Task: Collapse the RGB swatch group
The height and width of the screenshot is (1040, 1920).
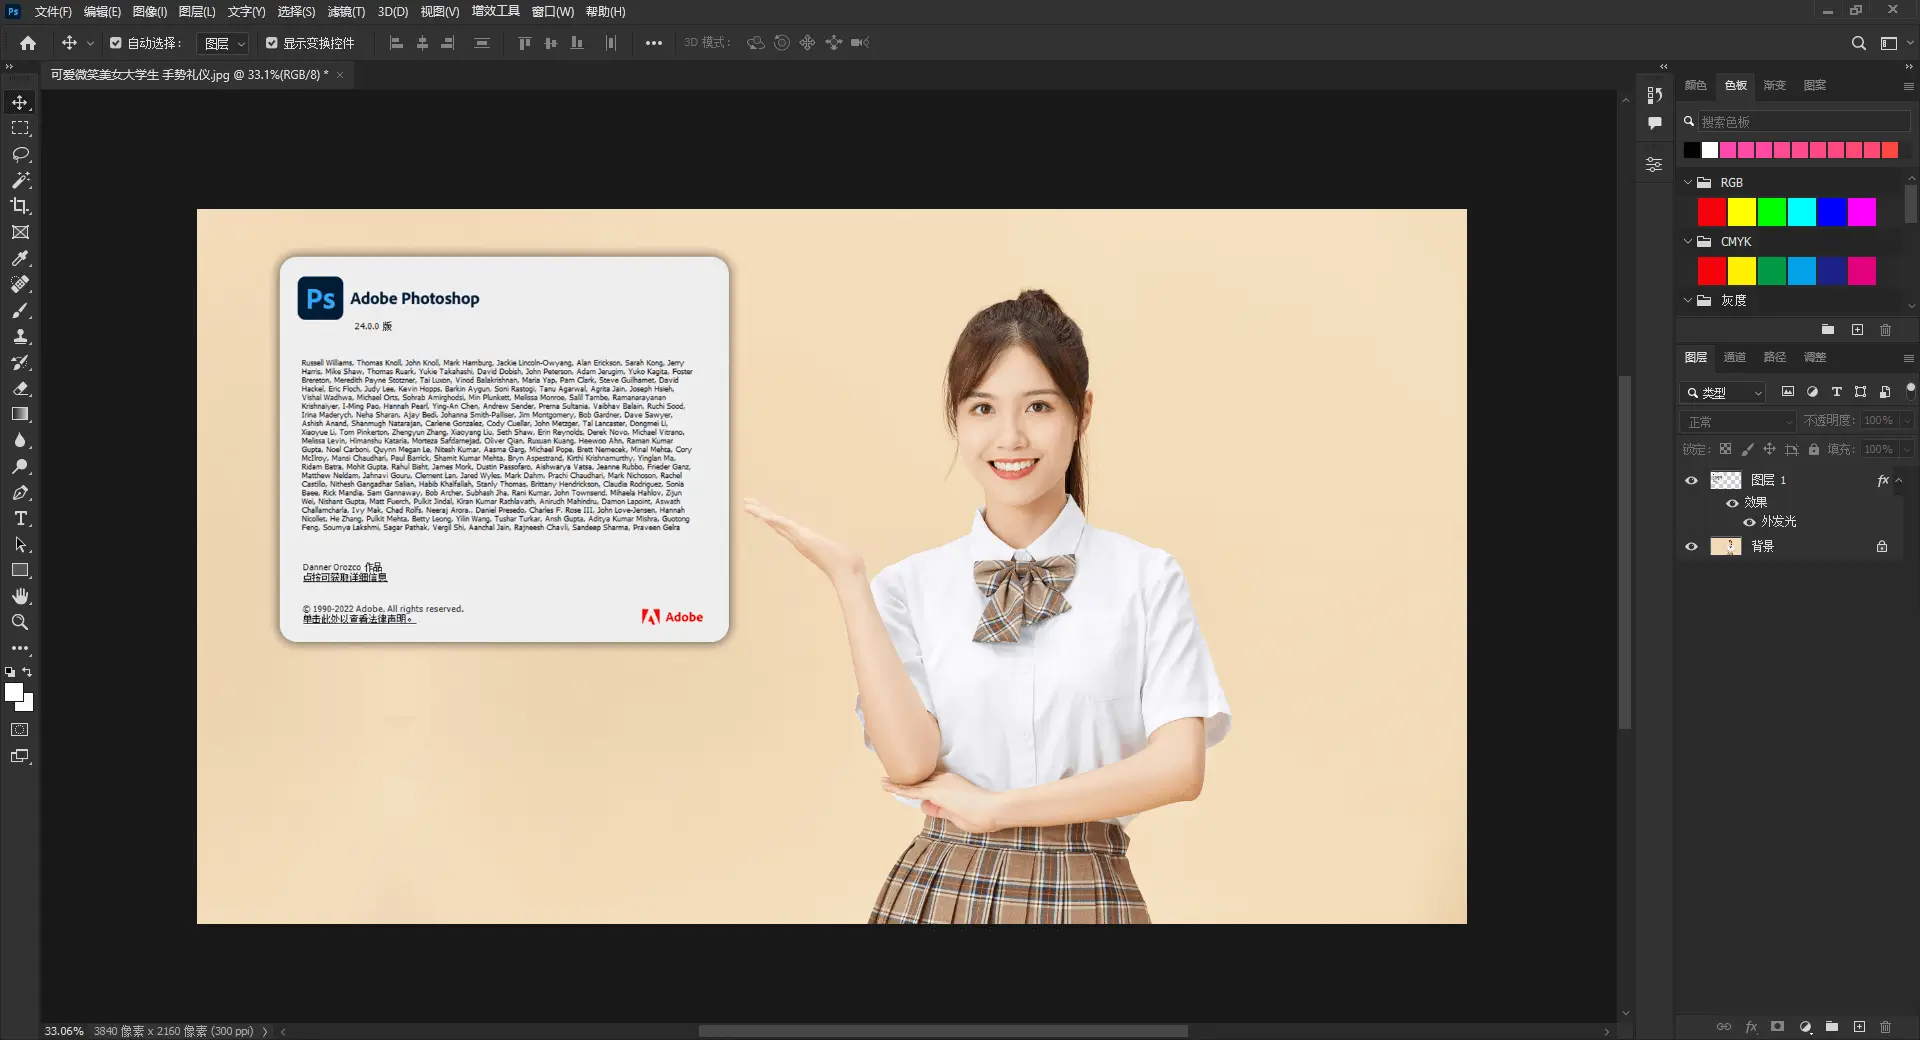Action: [1687, 182]
